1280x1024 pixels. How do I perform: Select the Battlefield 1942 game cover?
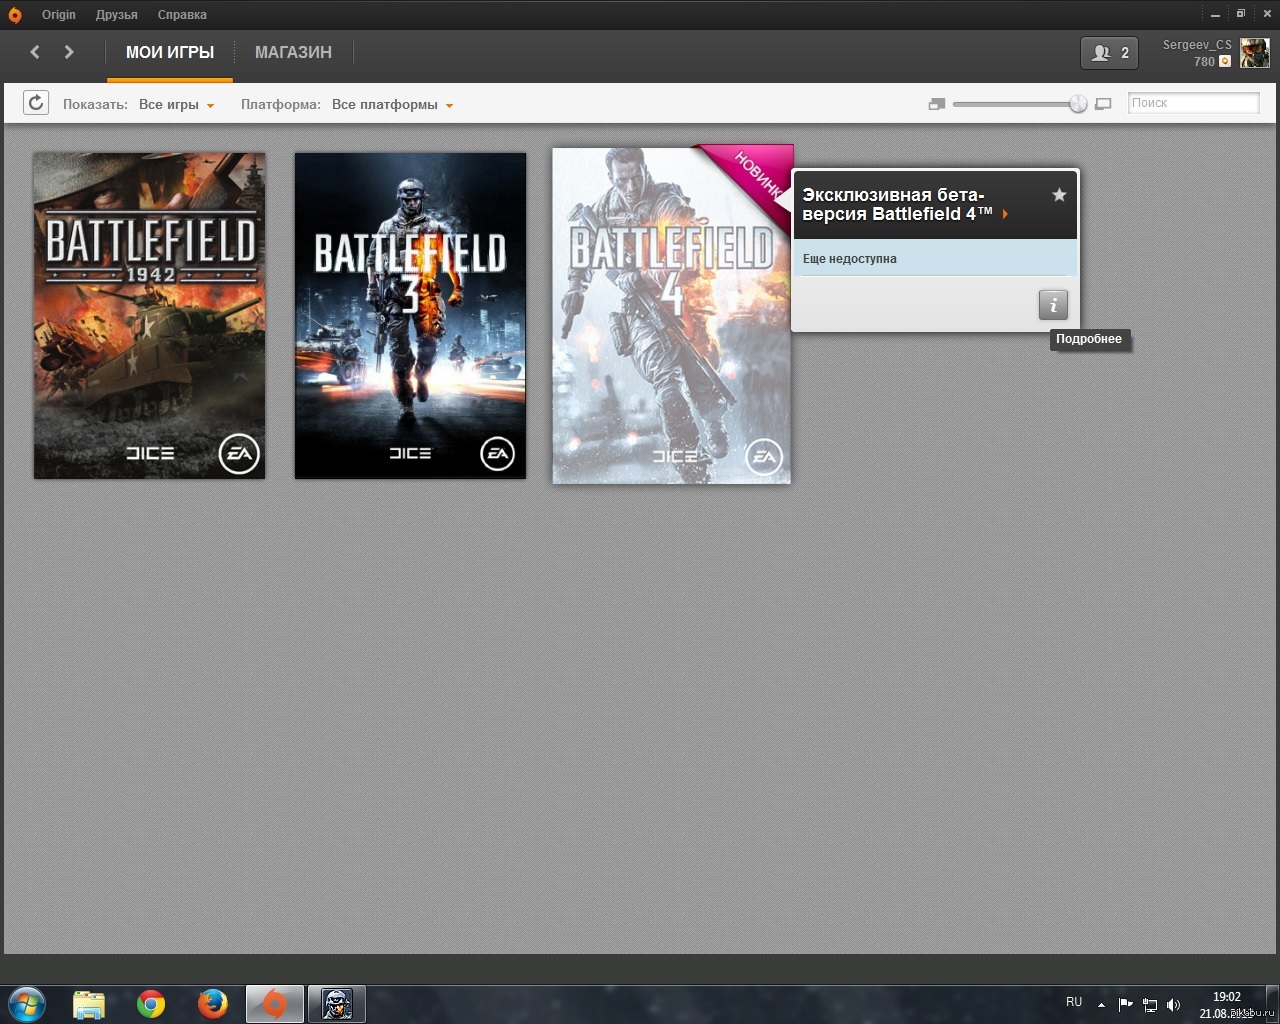[150, 316]
